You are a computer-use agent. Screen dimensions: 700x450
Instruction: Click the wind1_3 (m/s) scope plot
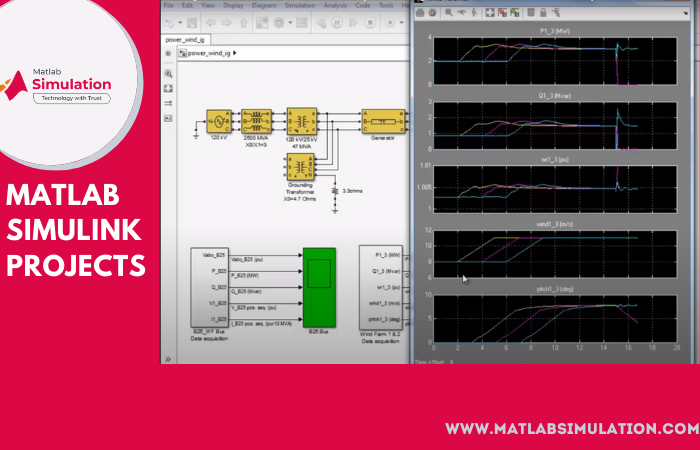[x=555, y=254]
